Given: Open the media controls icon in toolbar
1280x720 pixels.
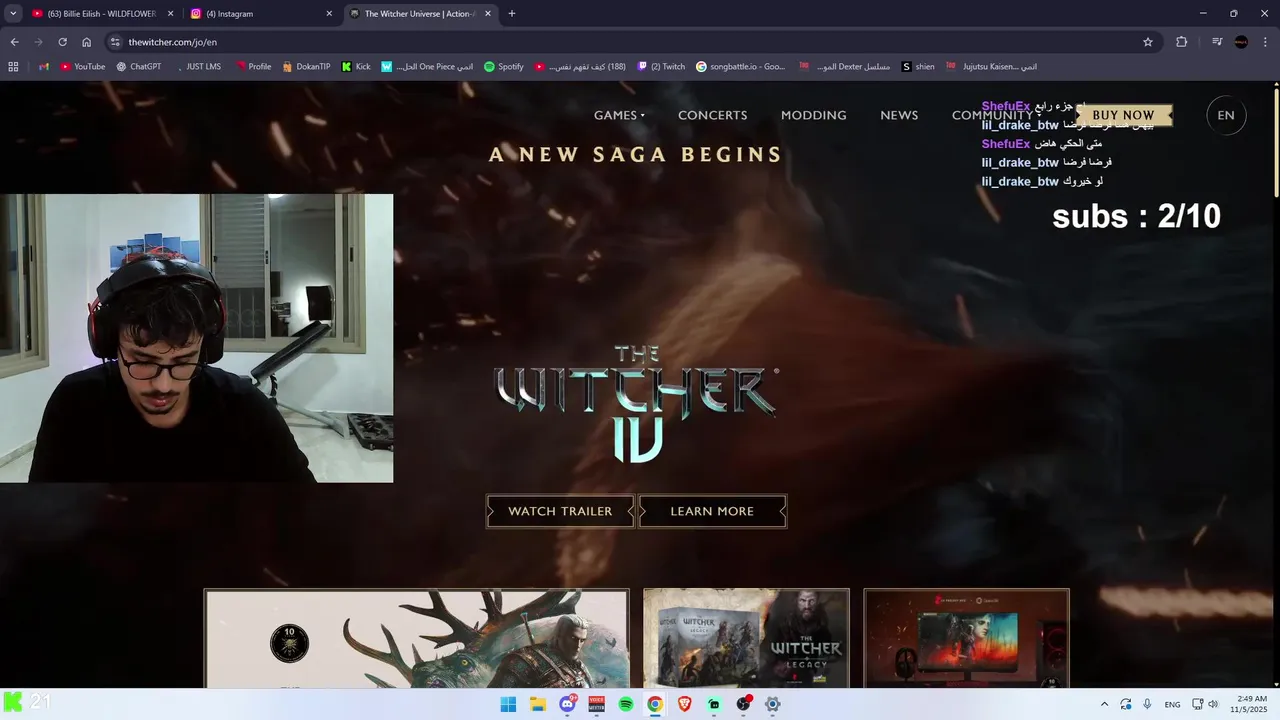Looking at the screenshot, I should click(x=1217, y=42).
